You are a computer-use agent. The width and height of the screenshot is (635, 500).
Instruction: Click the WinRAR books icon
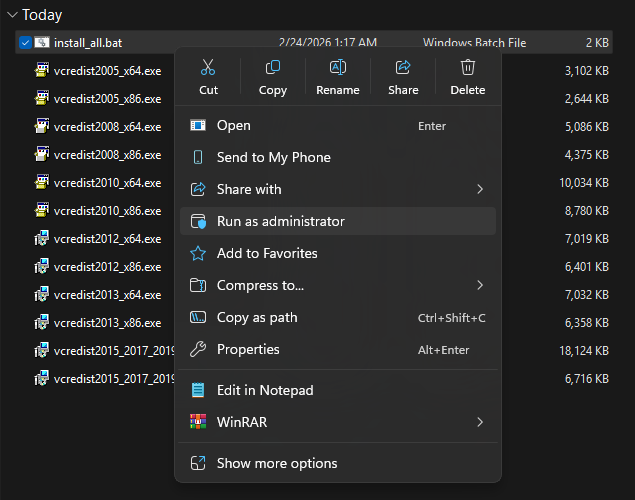point(198,422)
